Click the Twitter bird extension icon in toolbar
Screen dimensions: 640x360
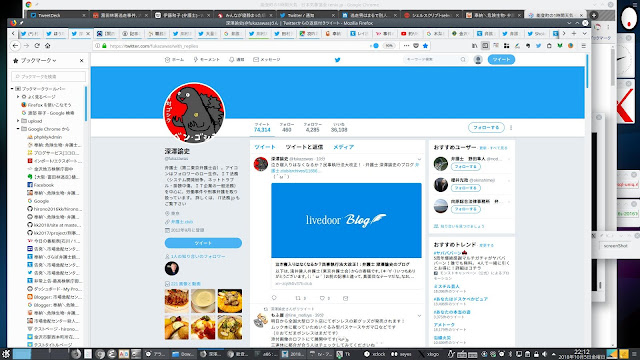[538, 46]
